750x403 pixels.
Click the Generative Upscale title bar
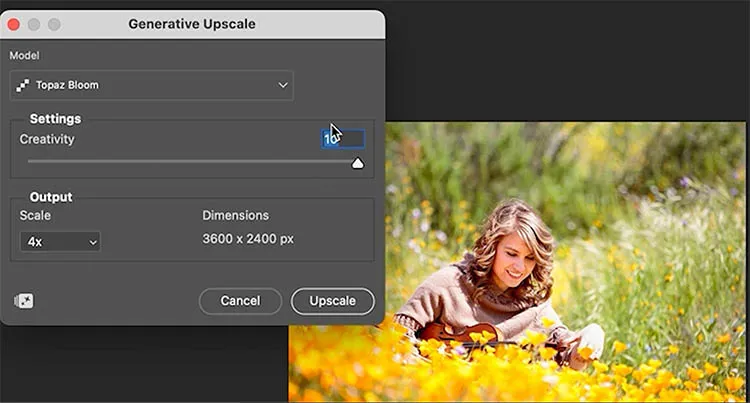(192, 24)
